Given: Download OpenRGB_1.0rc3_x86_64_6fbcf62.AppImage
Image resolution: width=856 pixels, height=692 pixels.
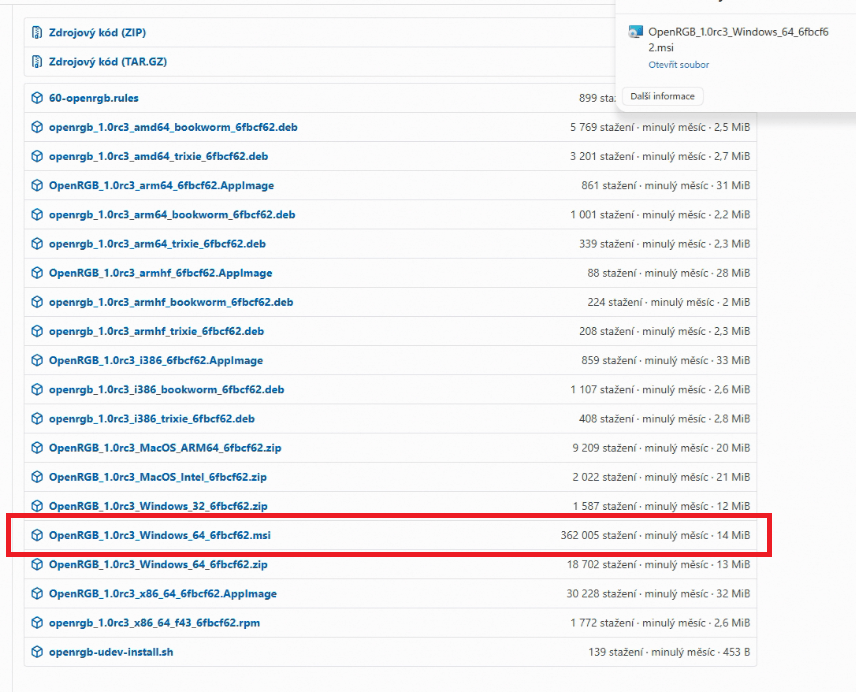Looking at the screenshot, I should (x=163, y=594).
